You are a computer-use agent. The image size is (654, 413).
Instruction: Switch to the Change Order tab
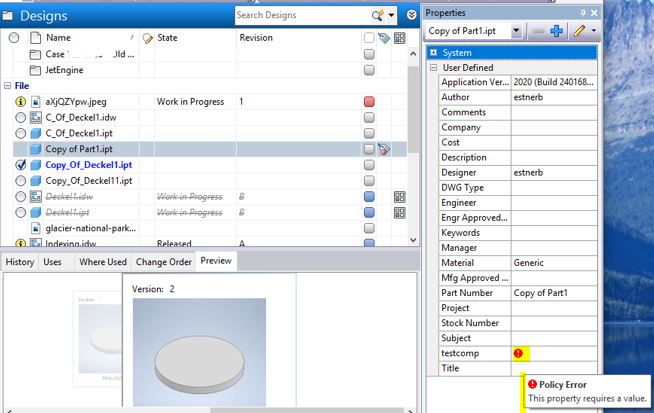[164, 262]
